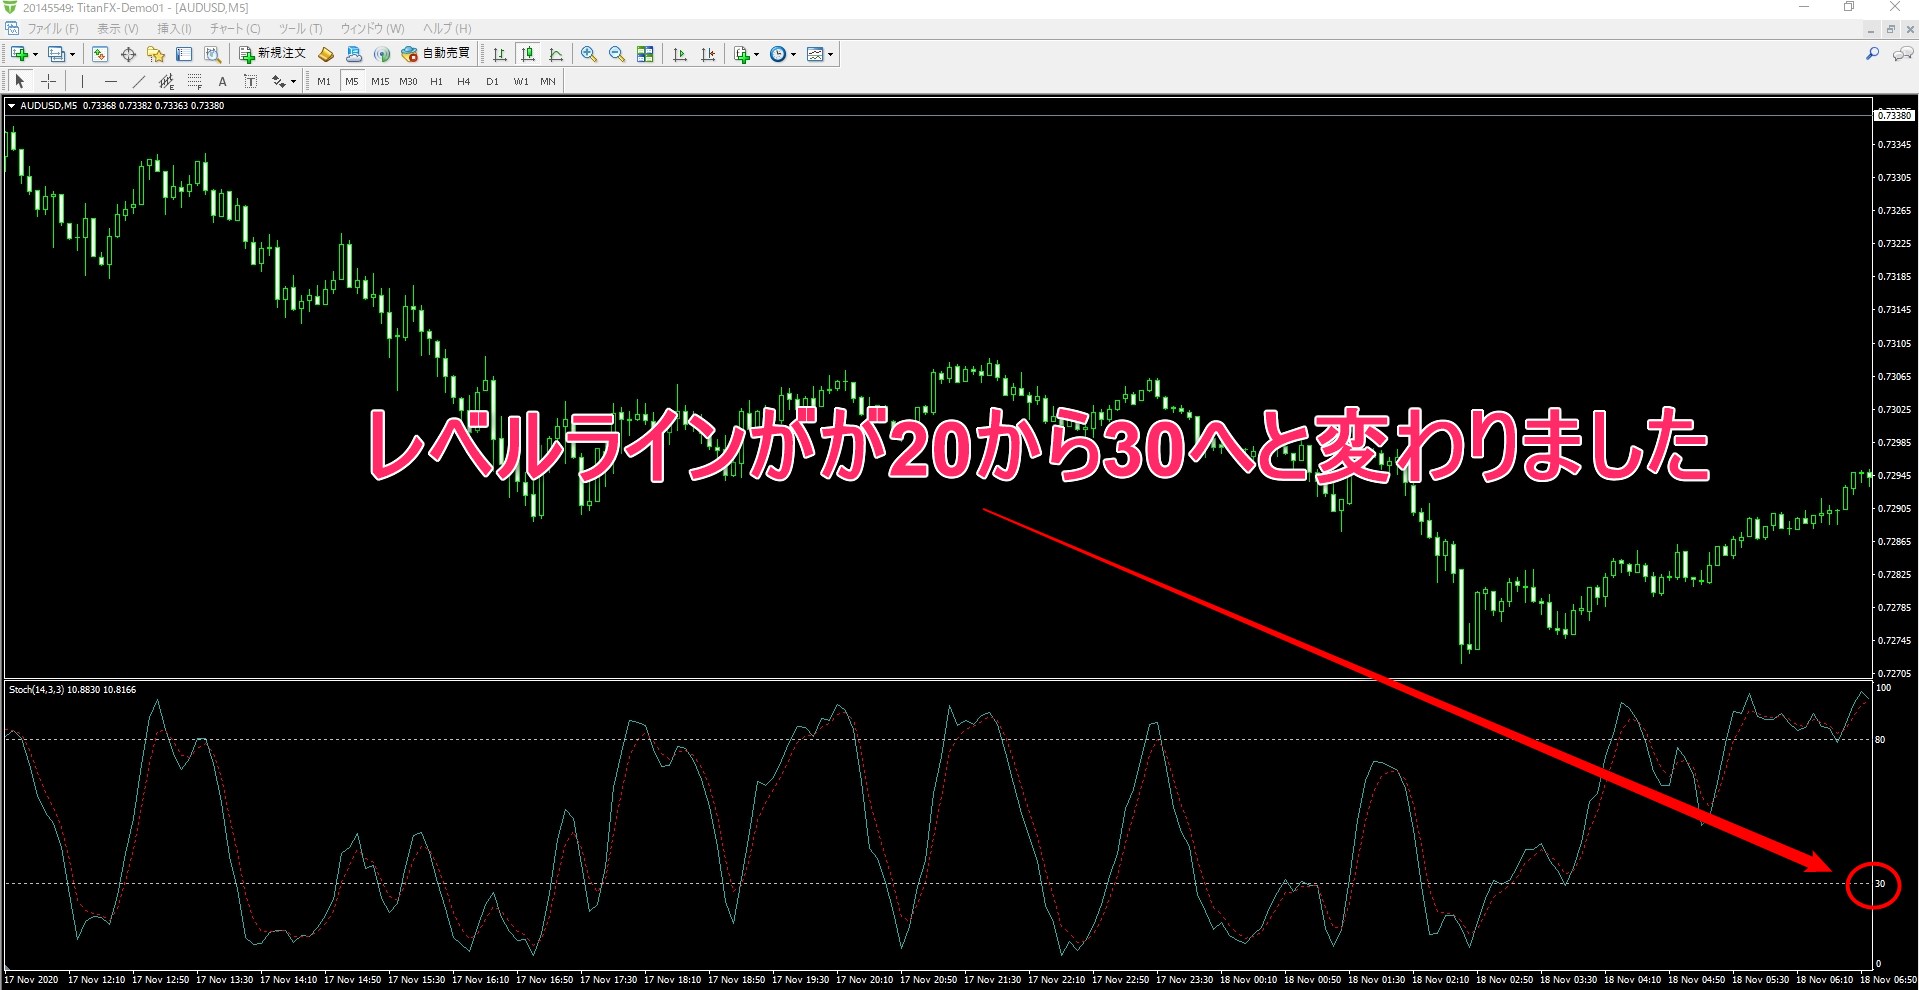Image resolution: width=1919 pixels, height=990 pixels.
Task: Select the text A tool
Action: point(222,81)
